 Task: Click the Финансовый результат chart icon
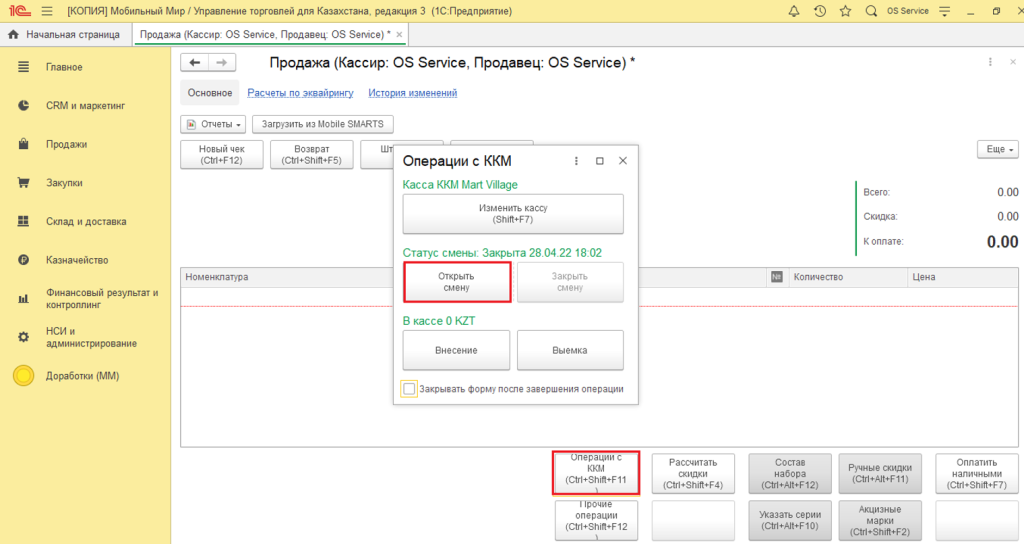click(24, 298)
